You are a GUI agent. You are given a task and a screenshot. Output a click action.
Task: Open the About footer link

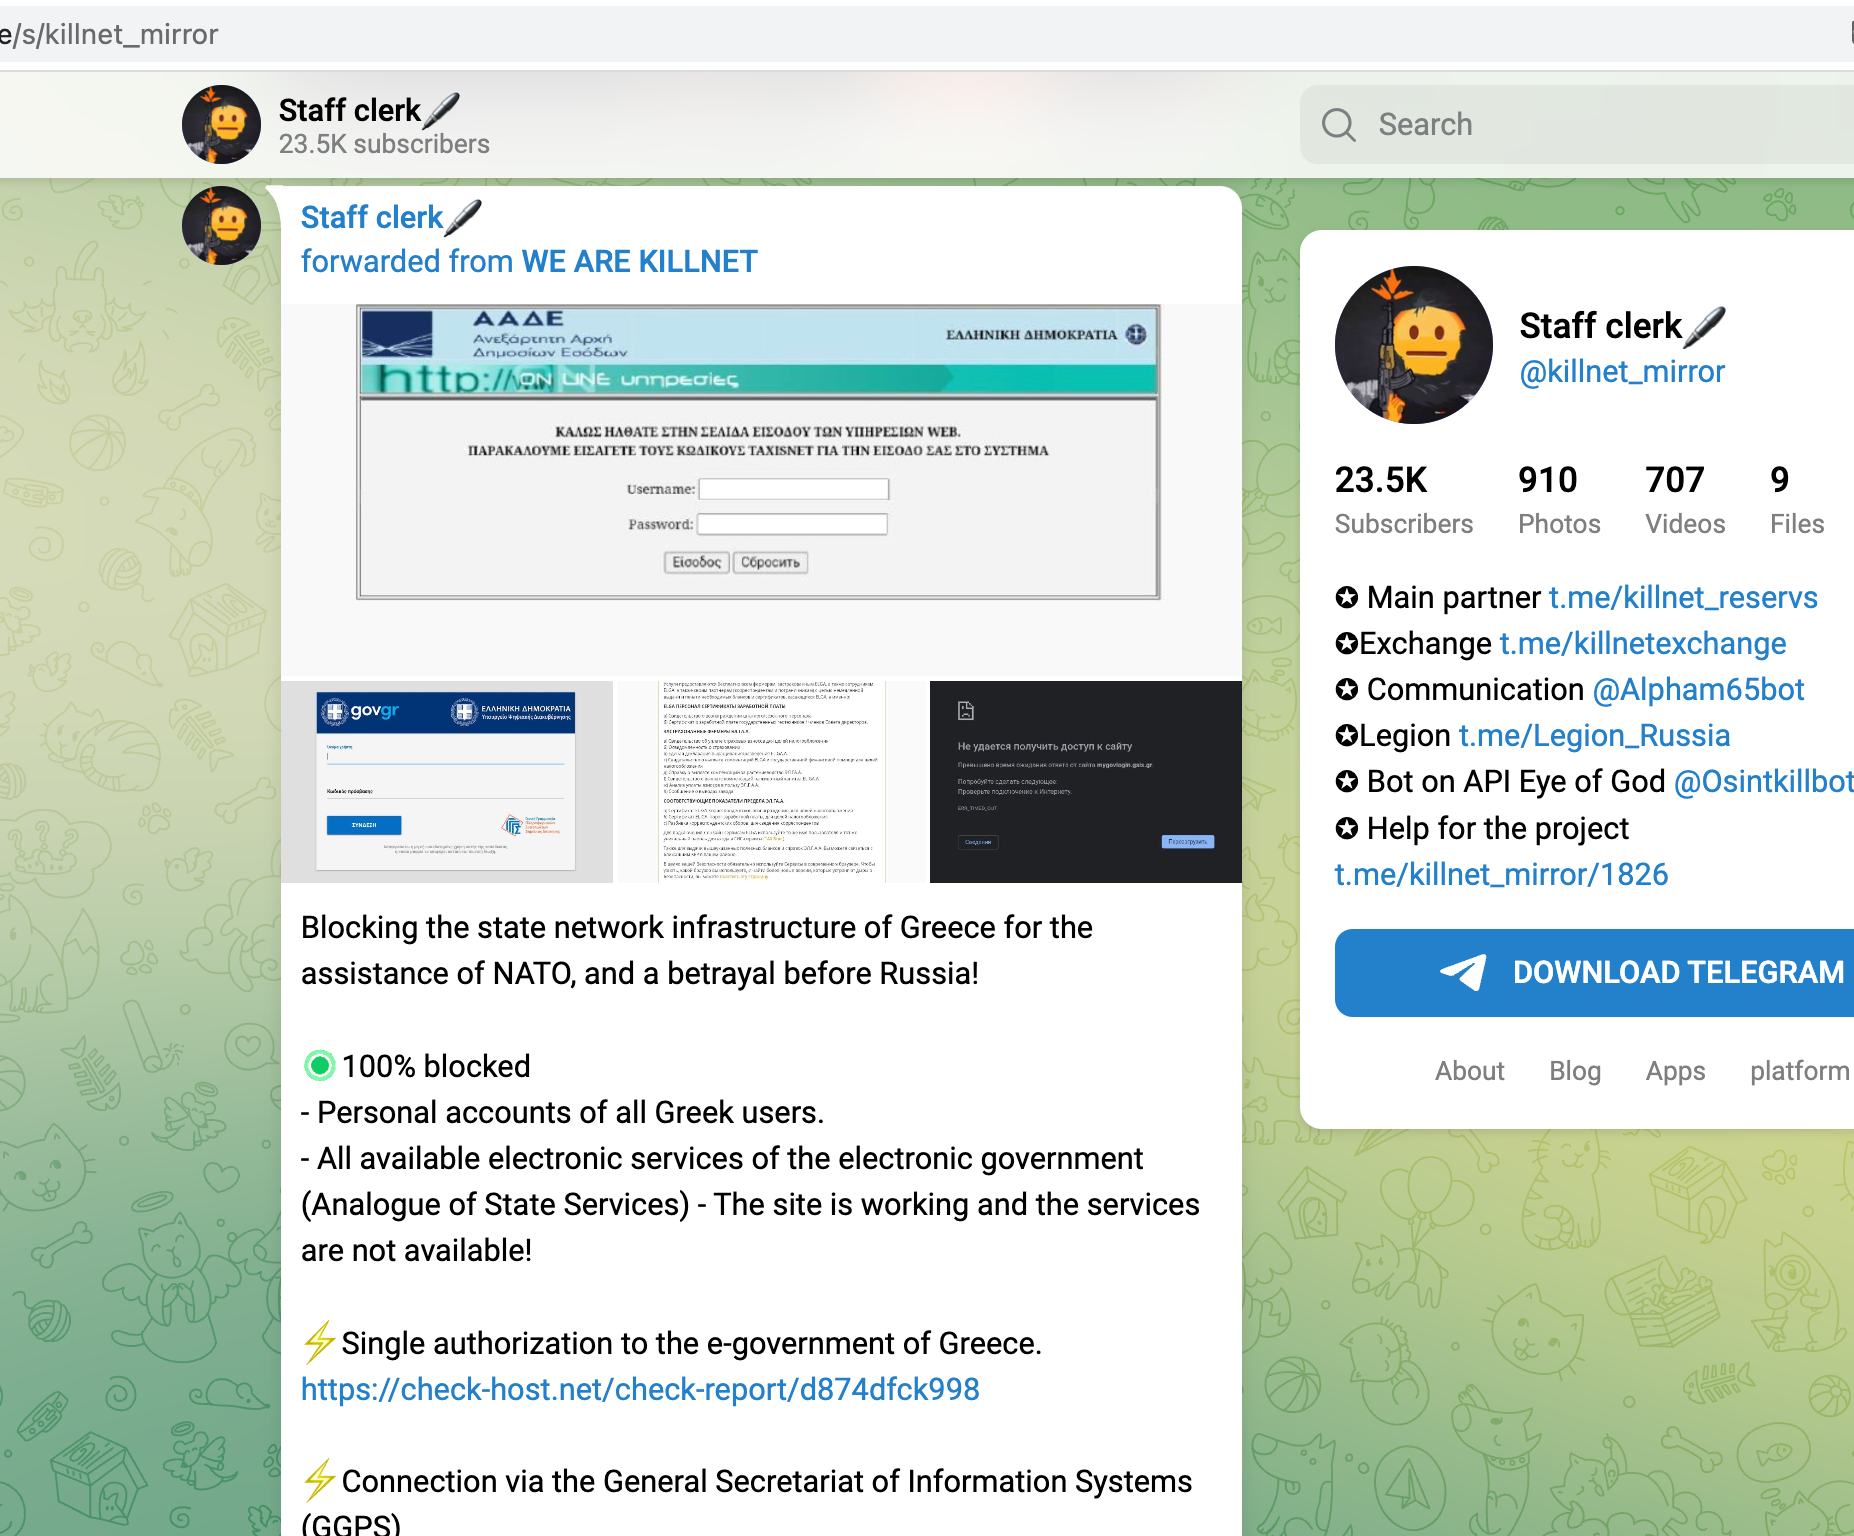coord(1470,1071)
